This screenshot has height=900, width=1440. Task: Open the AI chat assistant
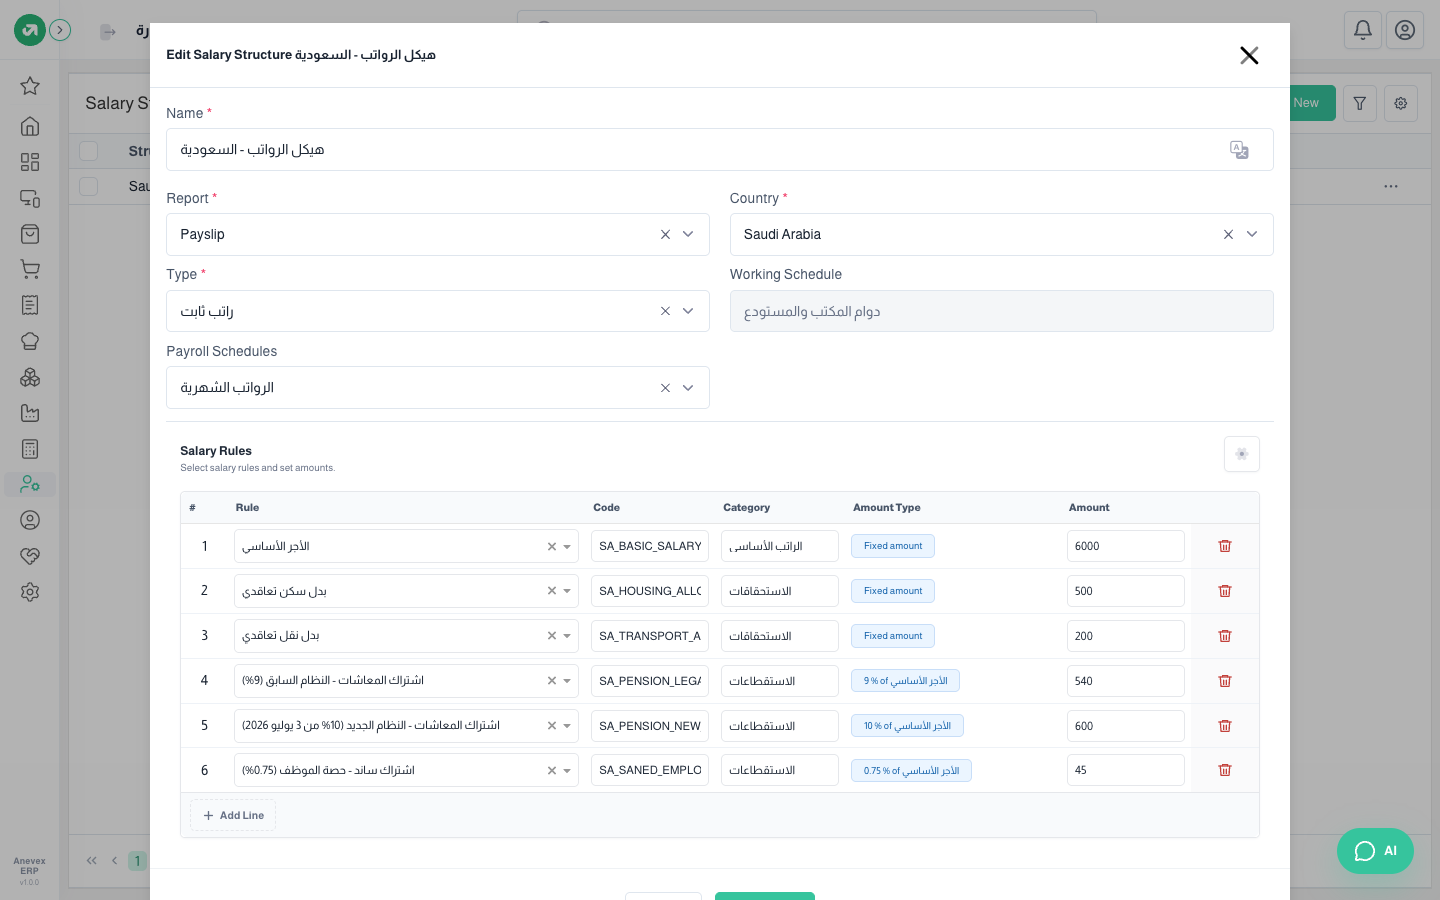pyautogui.click(x=1375, y=851)
